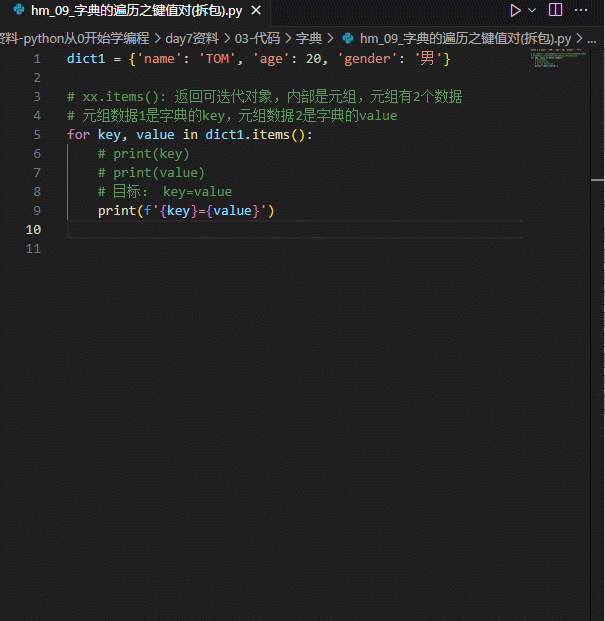Click the Python icon in the breadcrumb

coord(348,38)
